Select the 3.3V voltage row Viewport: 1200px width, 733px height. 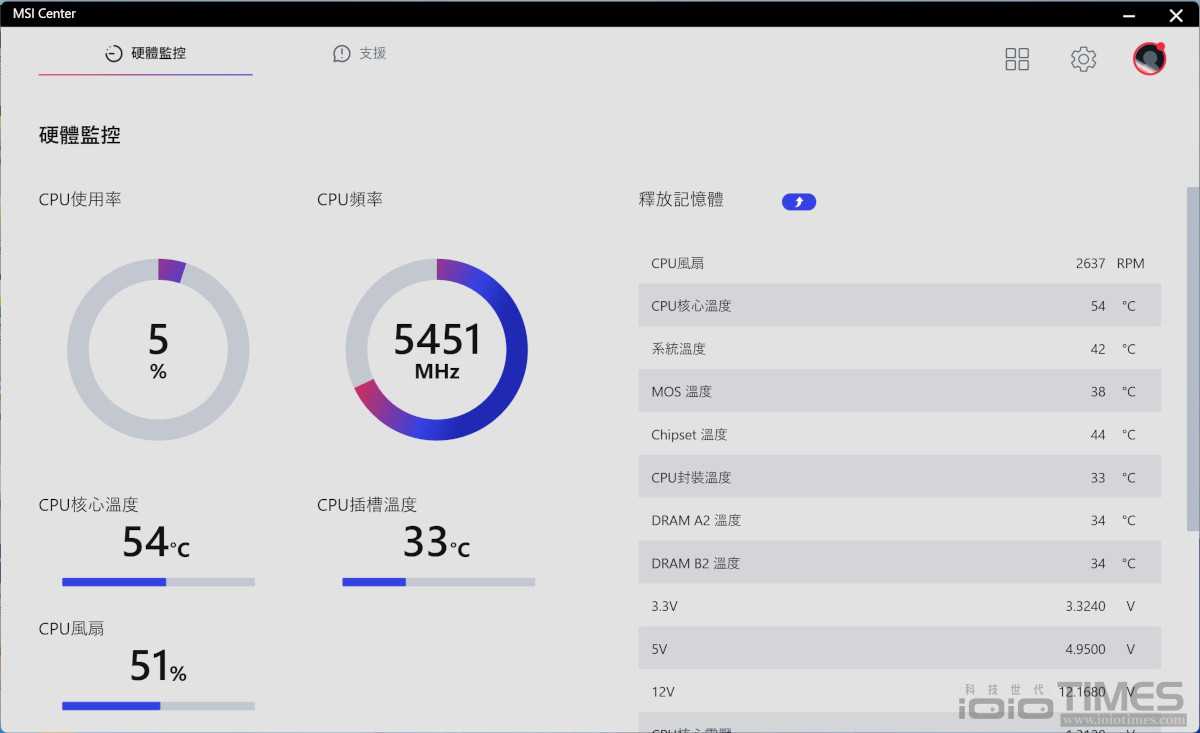[900, 607]
